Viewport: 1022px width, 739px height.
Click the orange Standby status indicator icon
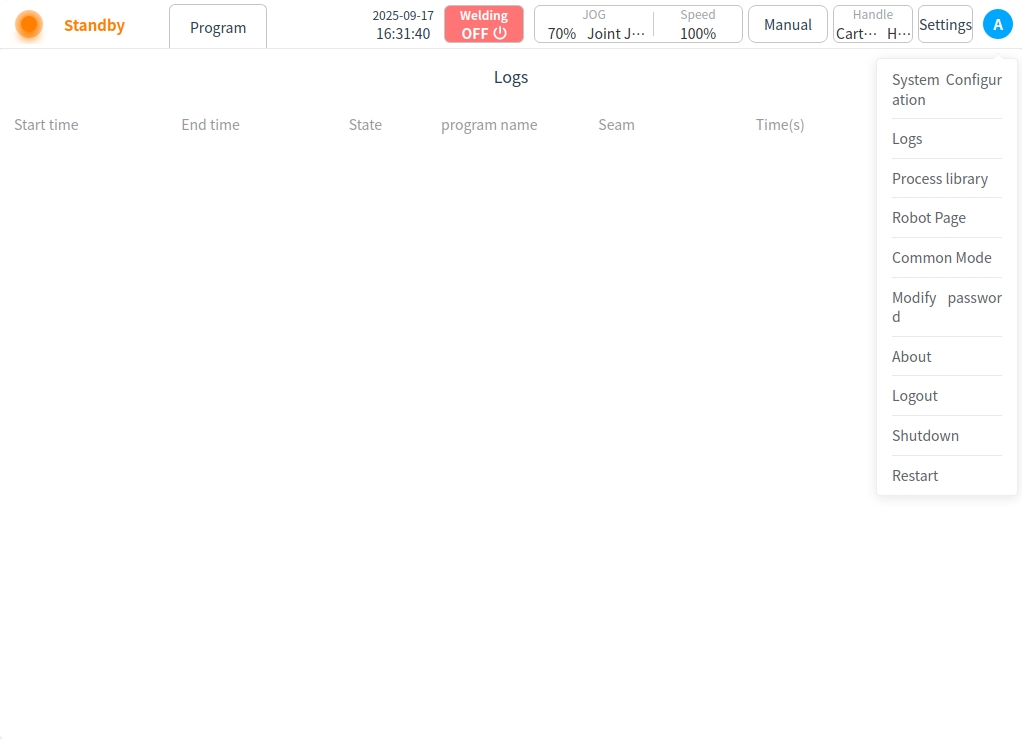click(29, 25)
